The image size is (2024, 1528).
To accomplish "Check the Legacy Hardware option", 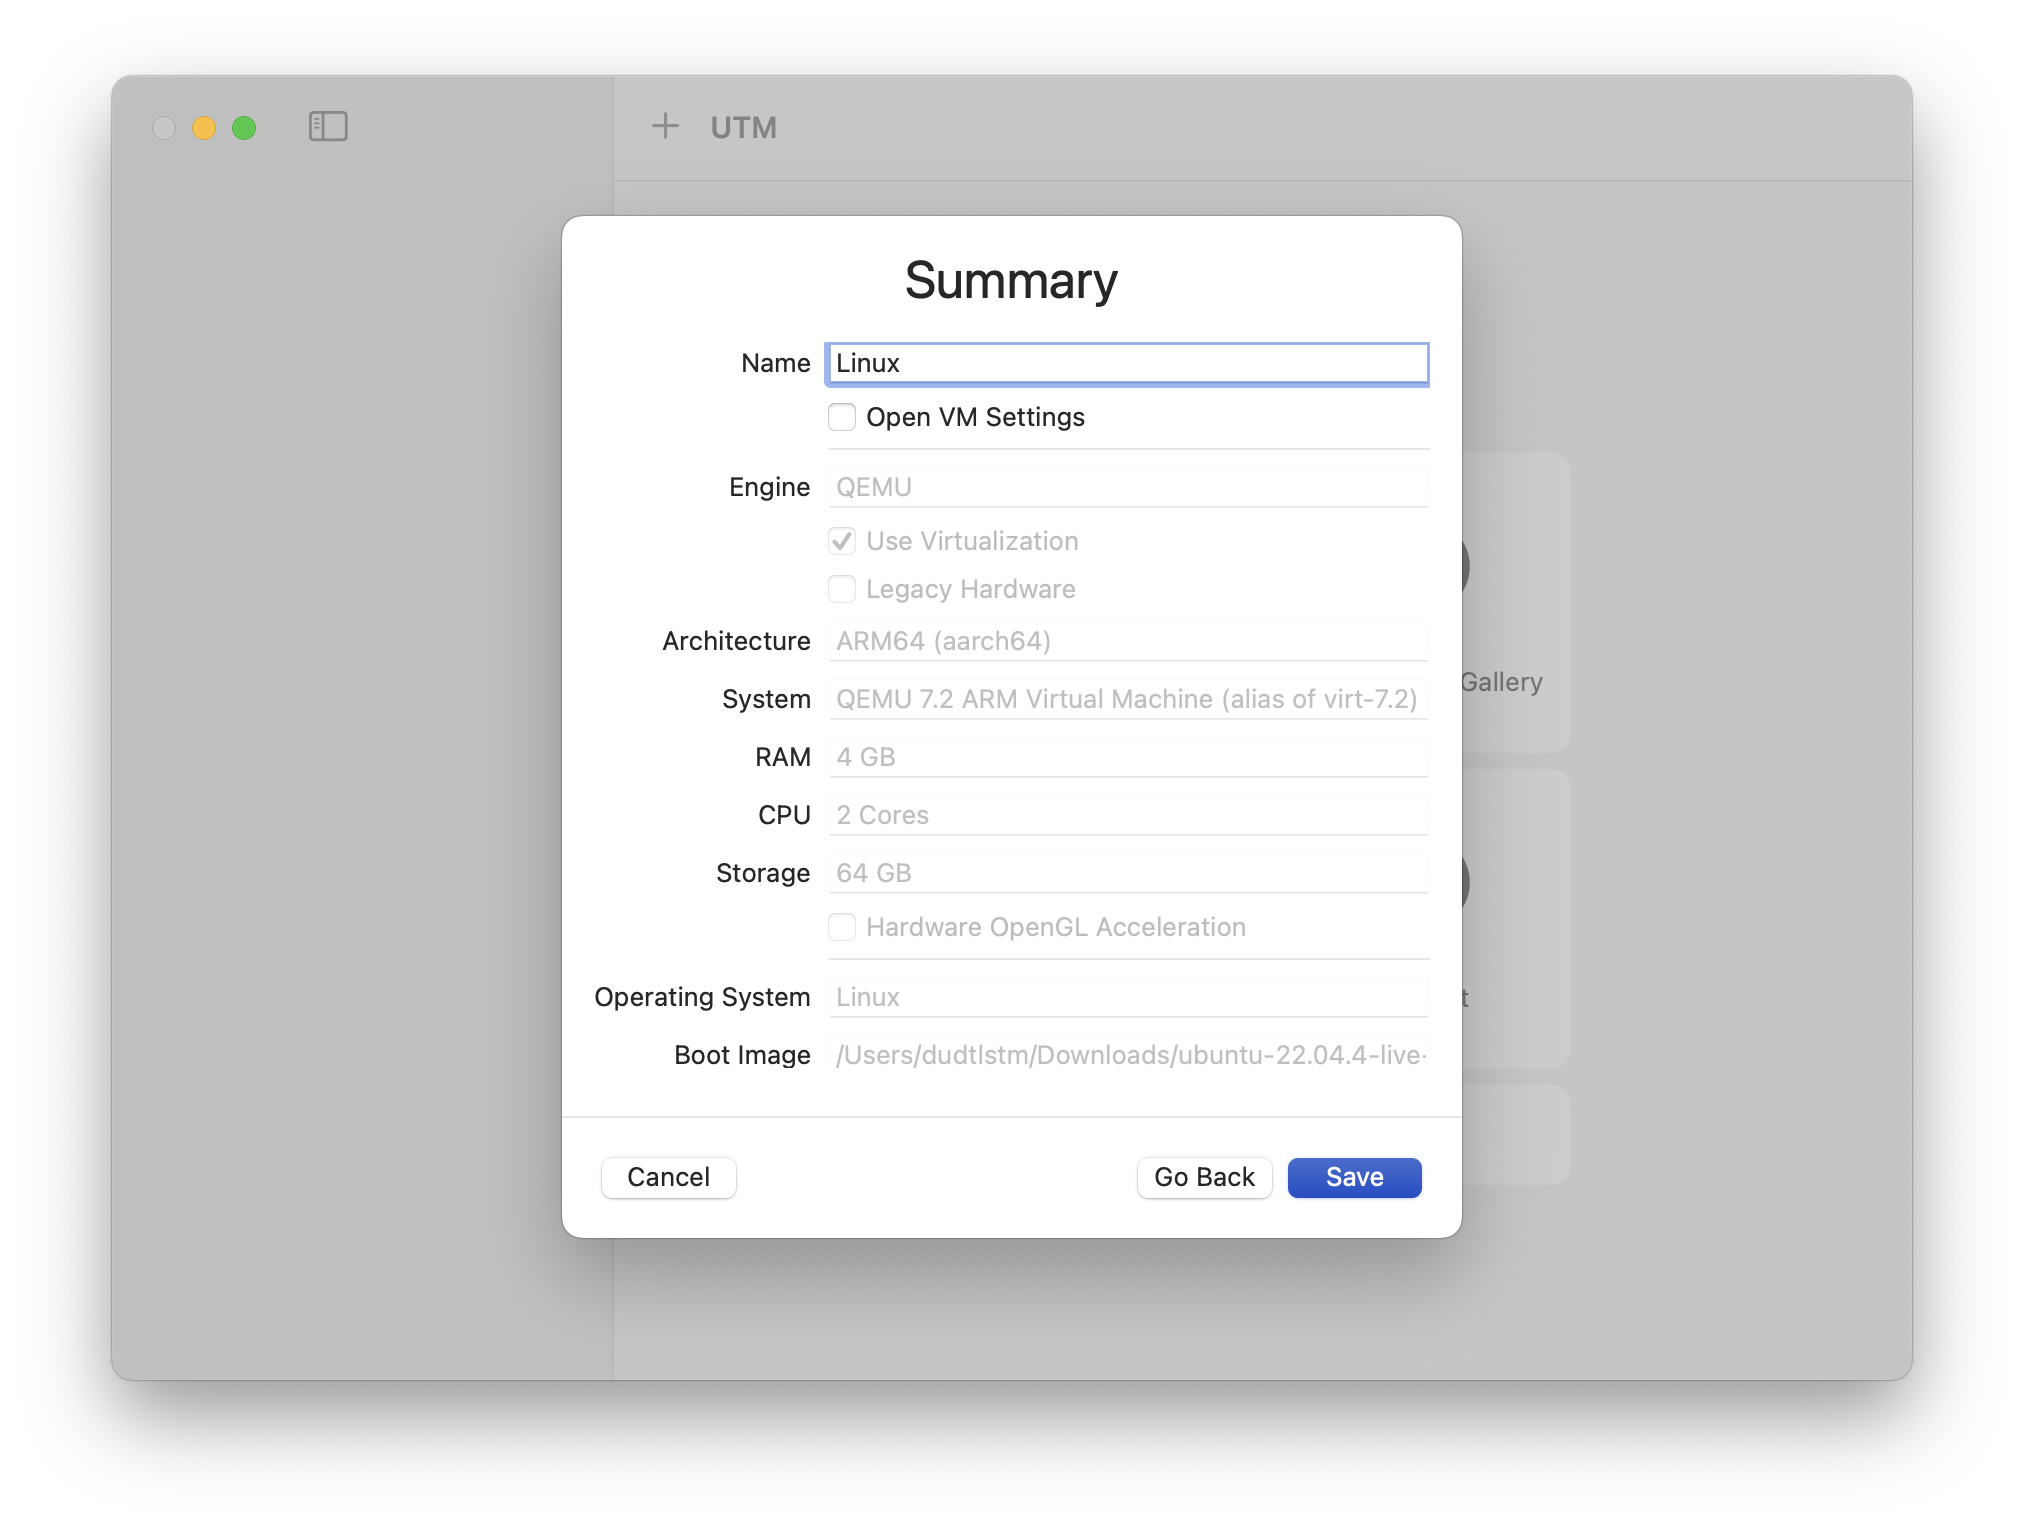I will coord(842,589).
